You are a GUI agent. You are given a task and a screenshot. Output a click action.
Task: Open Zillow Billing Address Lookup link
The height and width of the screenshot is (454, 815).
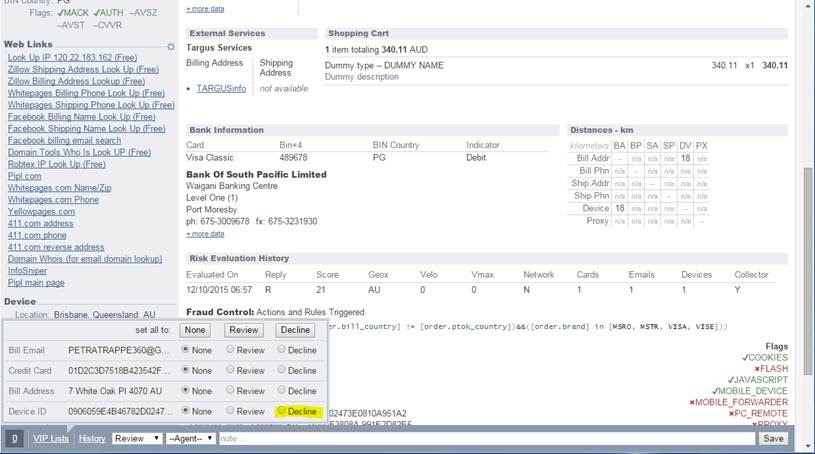tap(76, 81)
